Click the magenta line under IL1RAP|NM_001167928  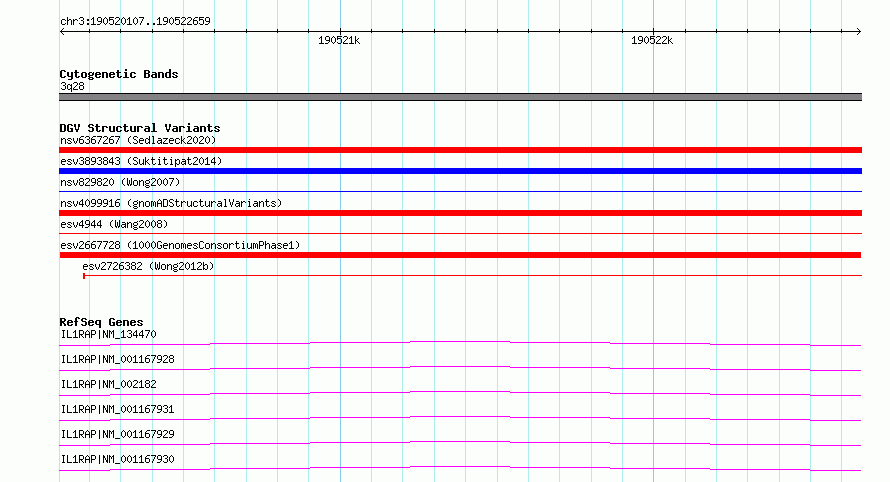460,368
